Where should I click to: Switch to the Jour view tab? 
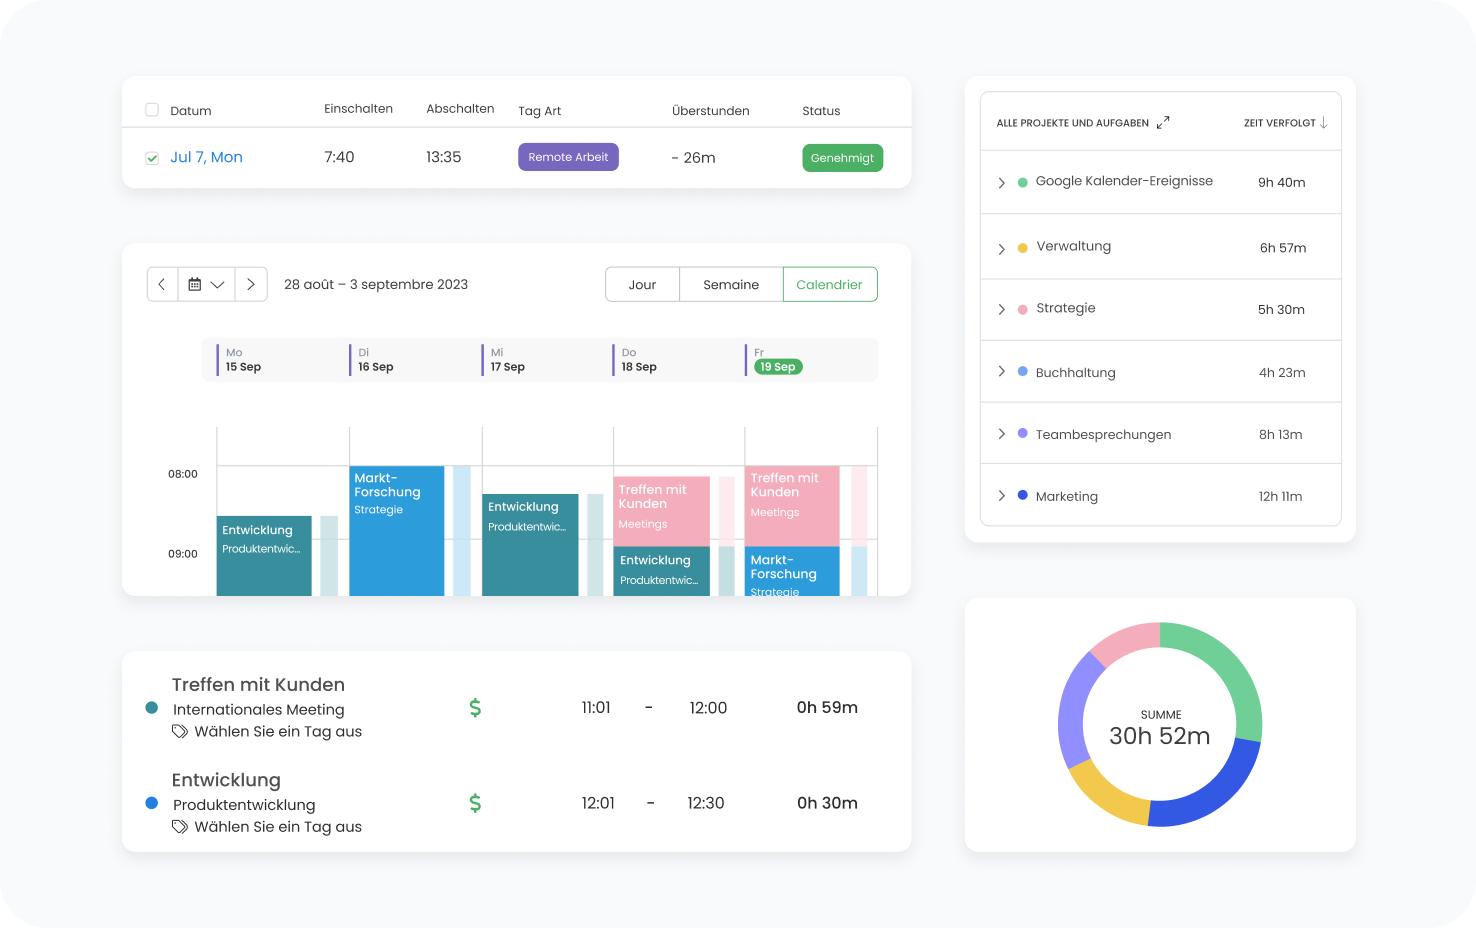[642, 285]
